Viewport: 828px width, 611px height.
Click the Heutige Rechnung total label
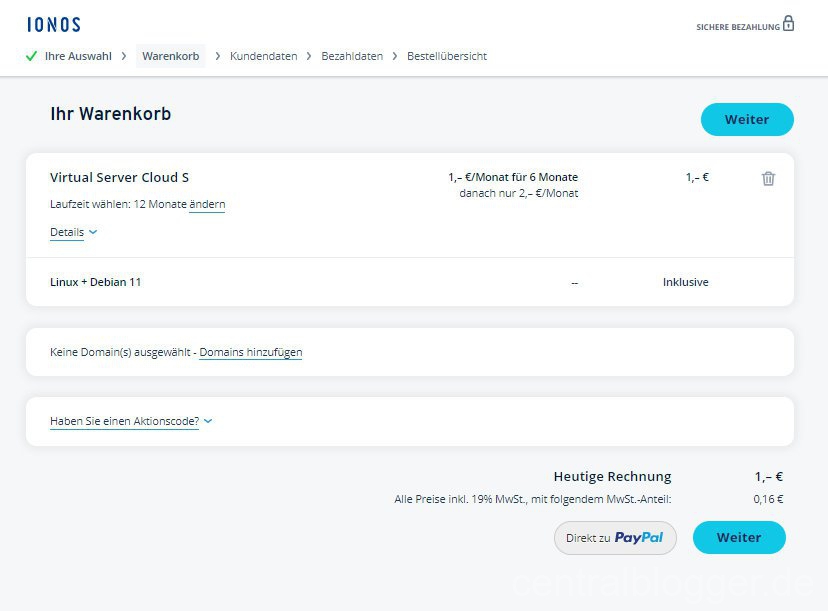pyautogui.click(x=612, y=477)
